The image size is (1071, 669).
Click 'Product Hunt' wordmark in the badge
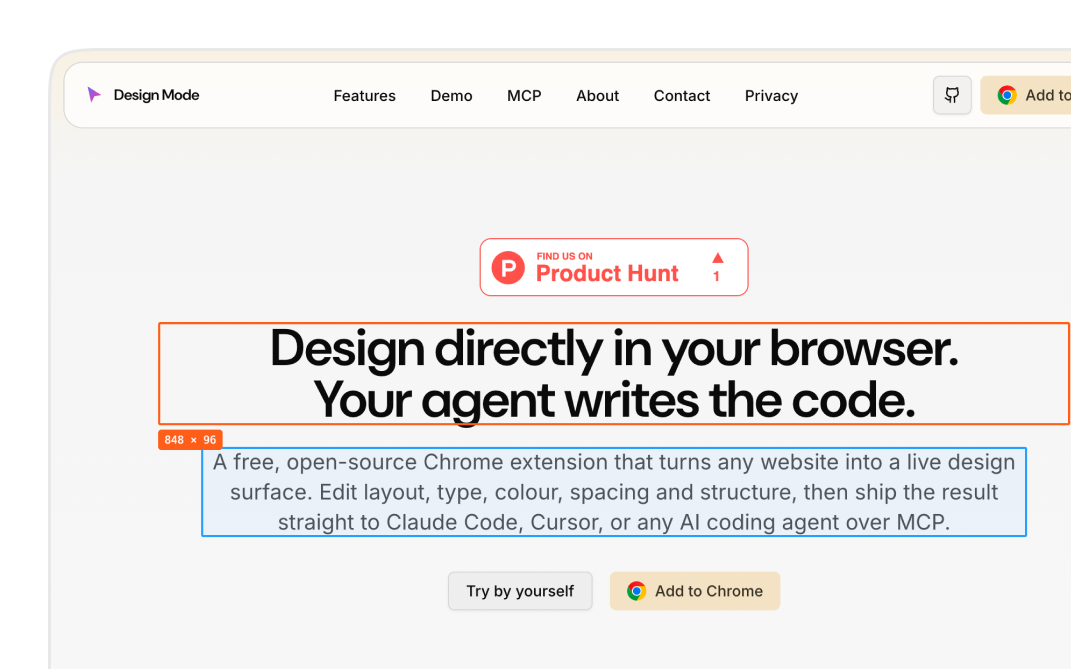pos(607,273)
